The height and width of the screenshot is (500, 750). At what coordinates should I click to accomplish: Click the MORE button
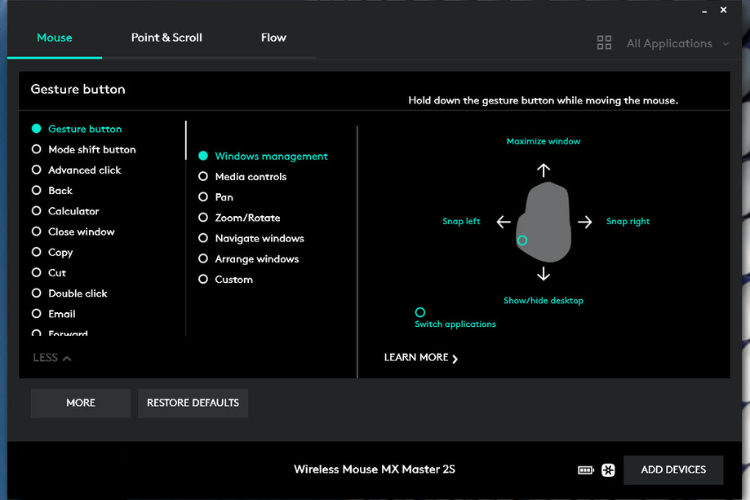tap(81, 403)
